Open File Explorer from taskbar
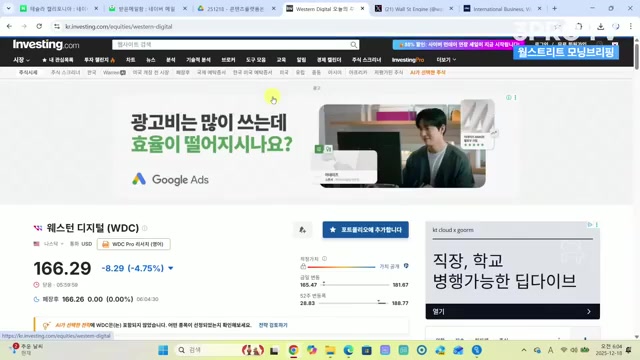Viewport: 640px width, 360px height. pyautogui.click(x=330, y=350)
